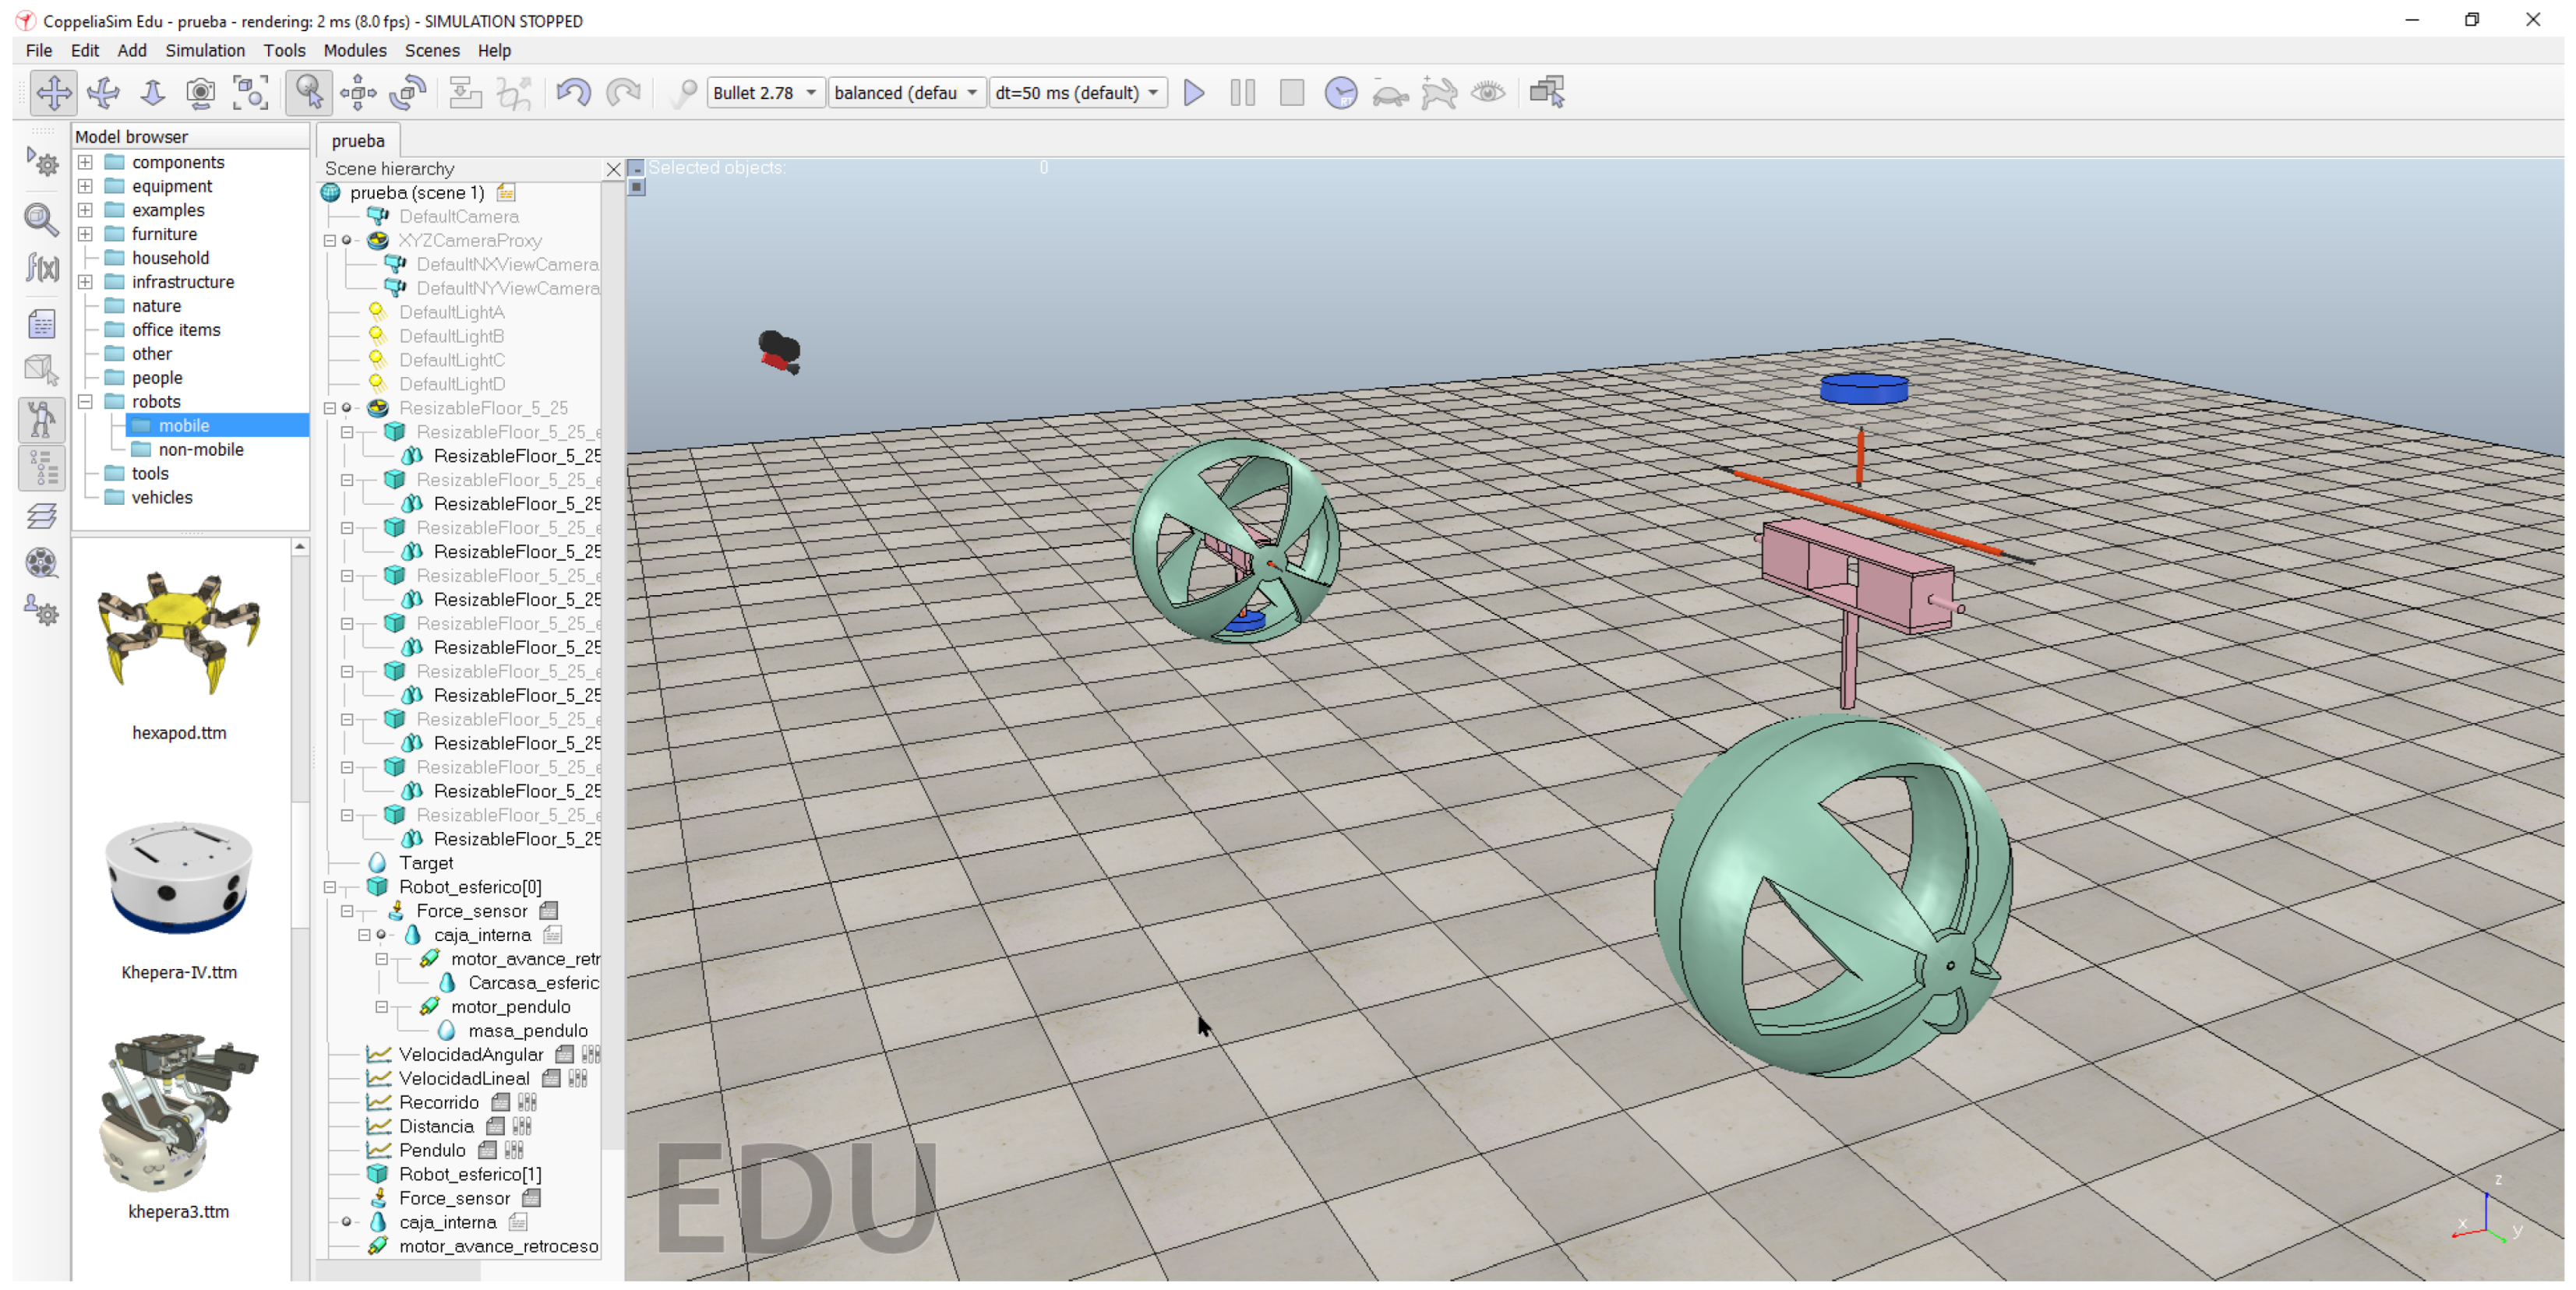This screenshot has width=2576, height=1290.
Task: Activate the object rotate tool
Action: [407, 93]
